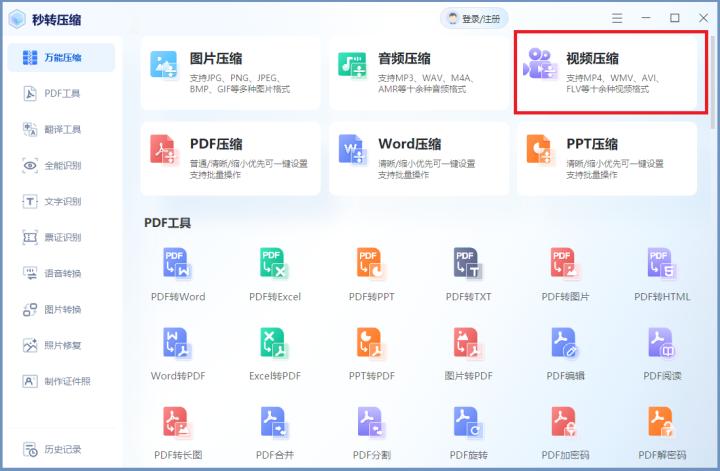Launch the Excel转PDF tool

coord(275,354)
